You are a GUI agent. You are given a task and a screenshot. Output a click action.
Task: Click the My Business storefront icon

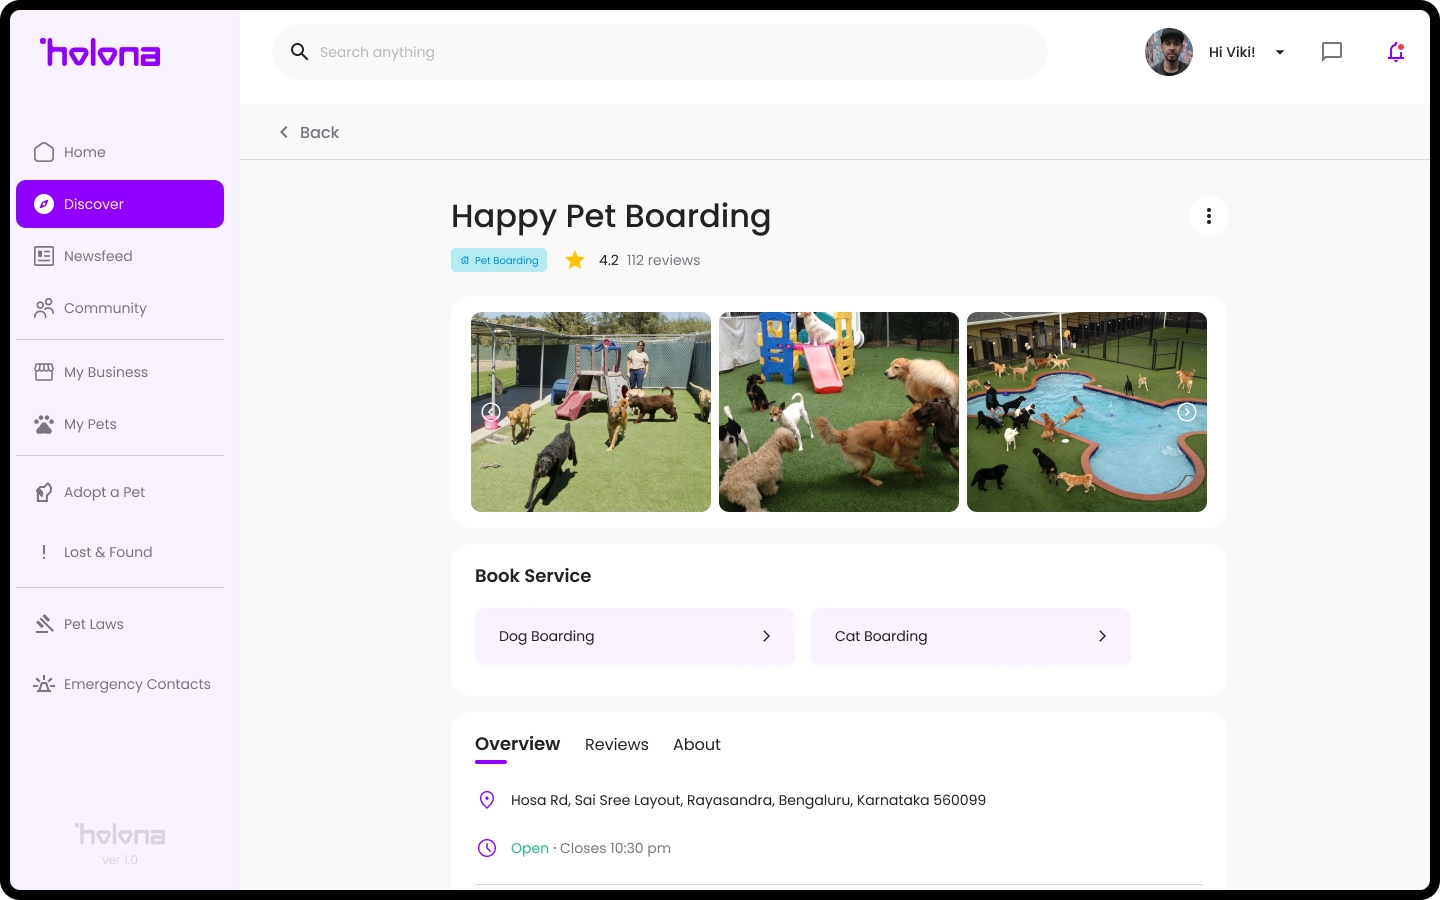pyautogui.click(x=44, y=372)
